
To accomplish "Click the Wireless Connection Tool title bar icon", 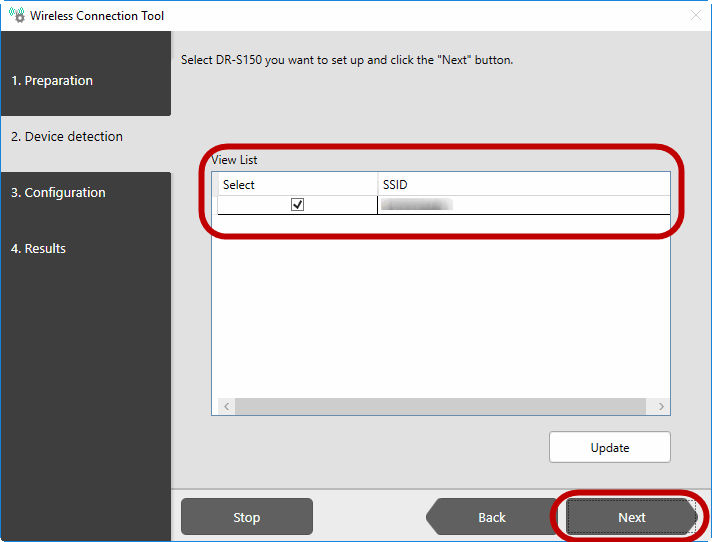I will (x=16, y=16).
